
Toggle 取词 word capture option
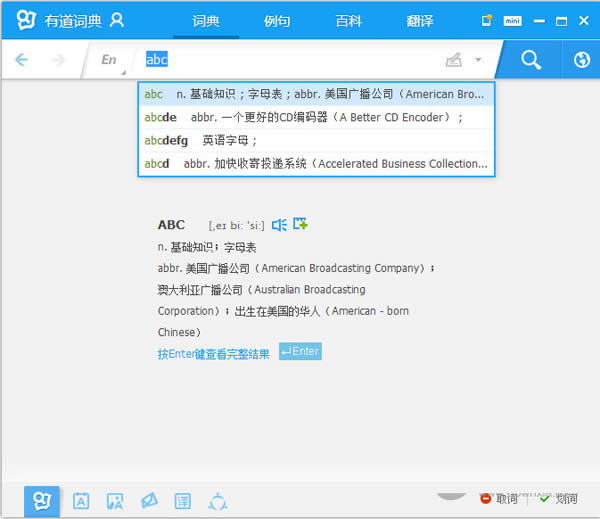tap(500, 498)
